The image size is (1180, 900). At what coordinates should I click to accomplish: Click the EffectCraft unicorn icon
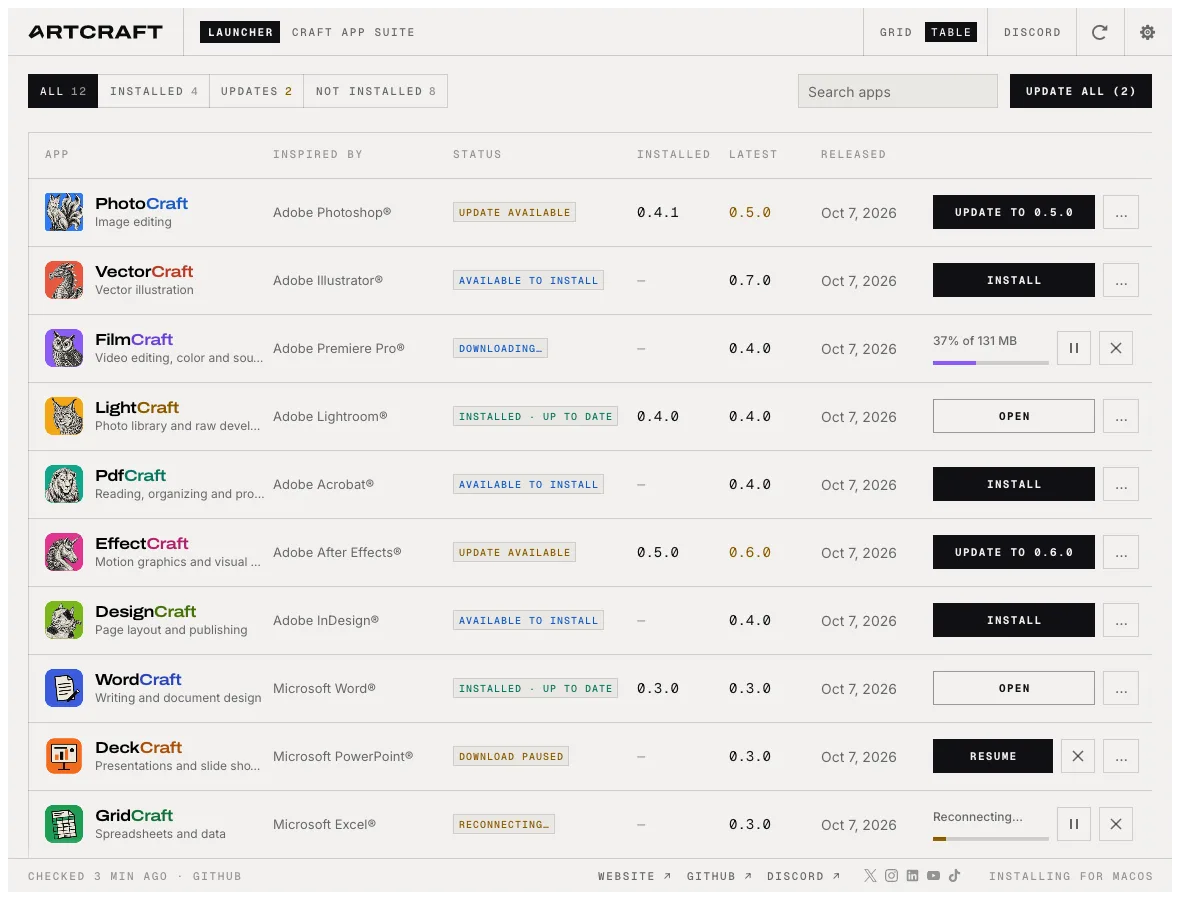pyautogui.click(x=63, y=552)
